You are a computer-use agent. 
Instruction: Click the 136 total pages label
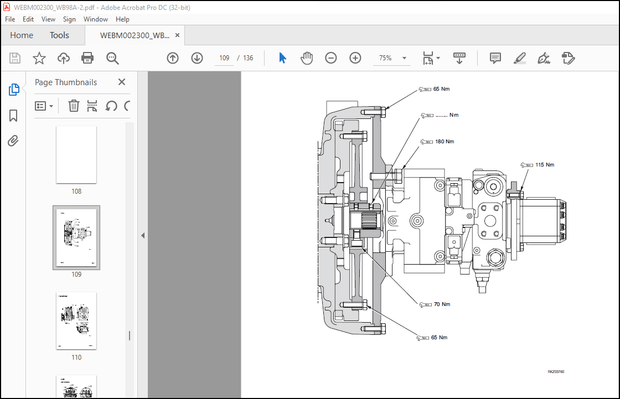(248, 58)
